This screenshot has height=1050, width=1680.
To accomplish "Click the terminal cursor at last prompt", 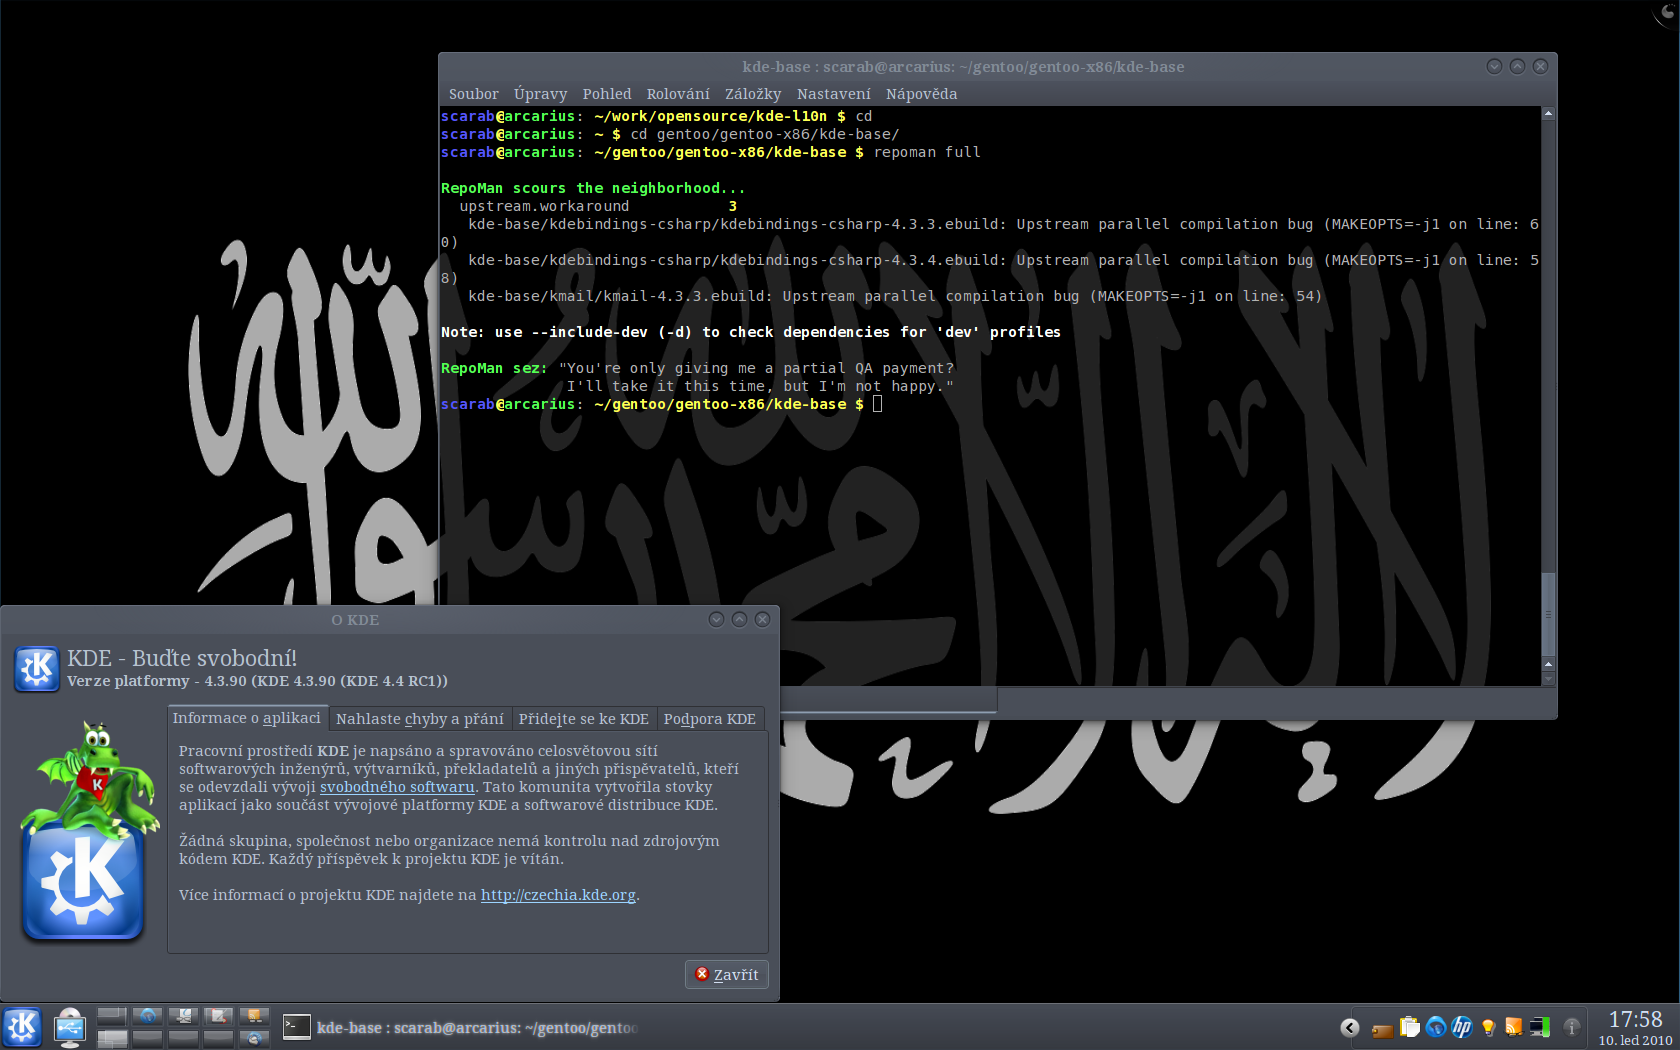I will pos(877,404).
